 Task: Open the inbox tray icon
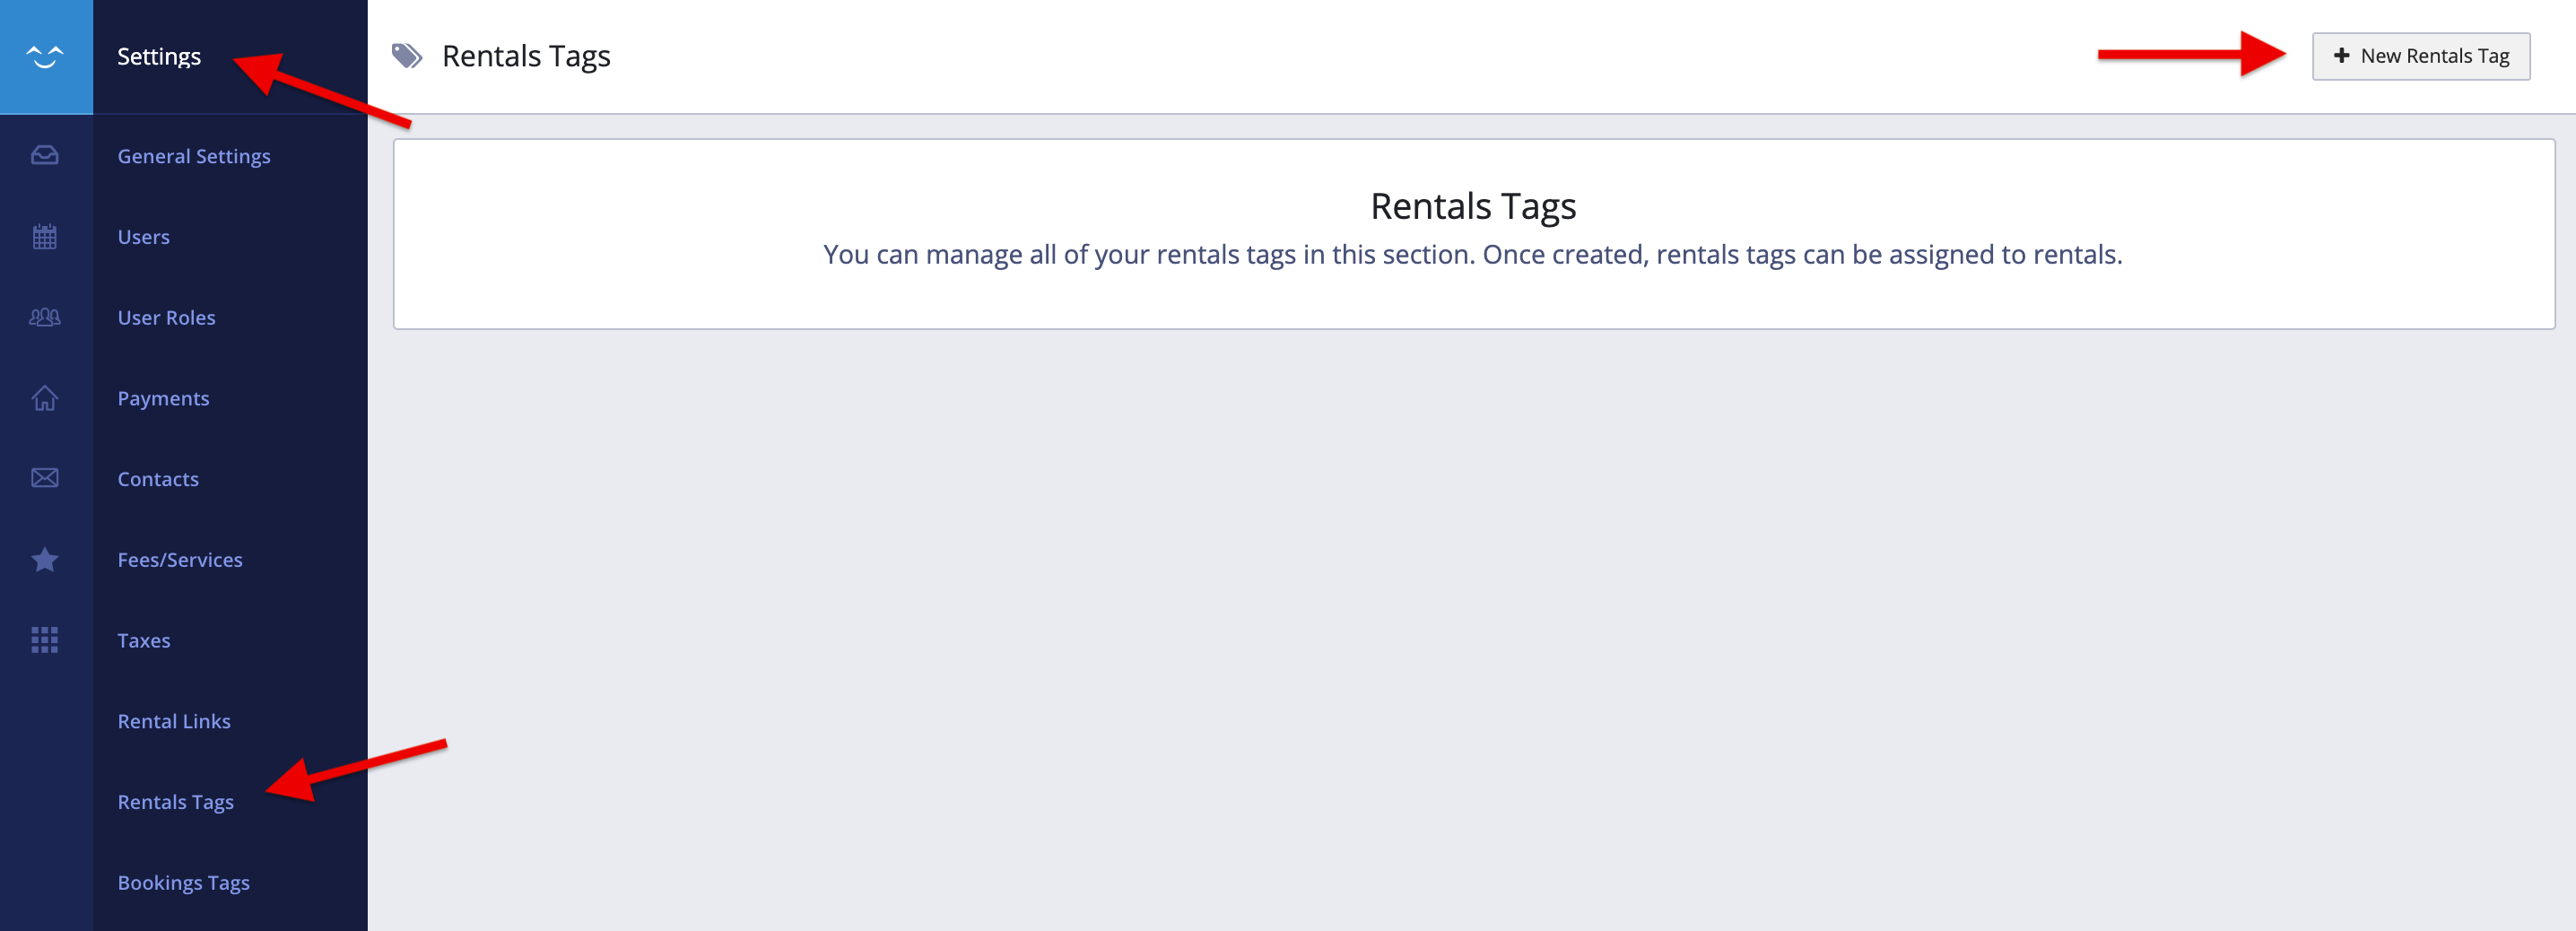coord(45,155)
